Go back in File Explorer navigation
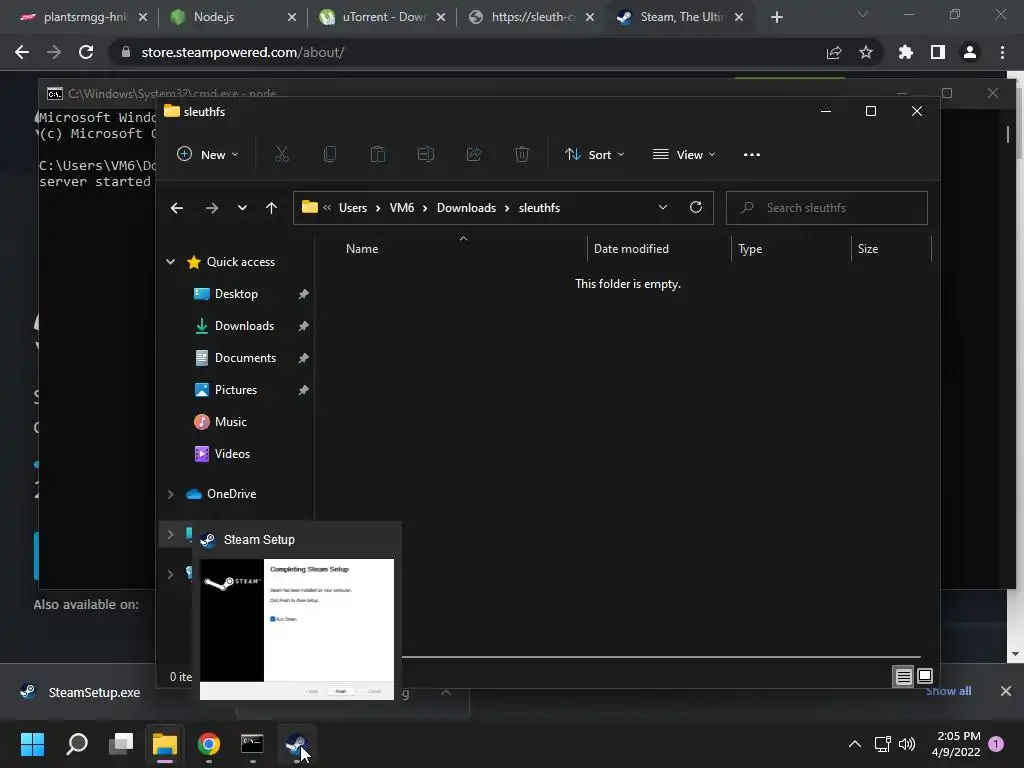This screenshot has width=1024, height=768. 176,208
